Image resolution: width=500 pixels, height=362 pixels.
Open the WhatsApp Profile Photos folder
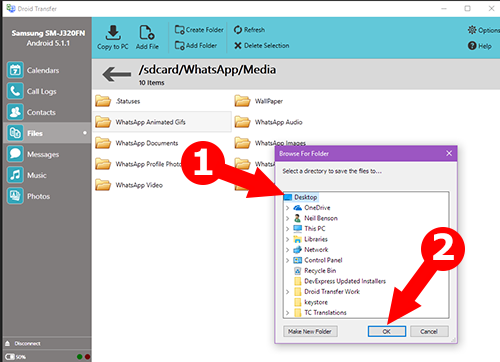(x=138, y=164)
